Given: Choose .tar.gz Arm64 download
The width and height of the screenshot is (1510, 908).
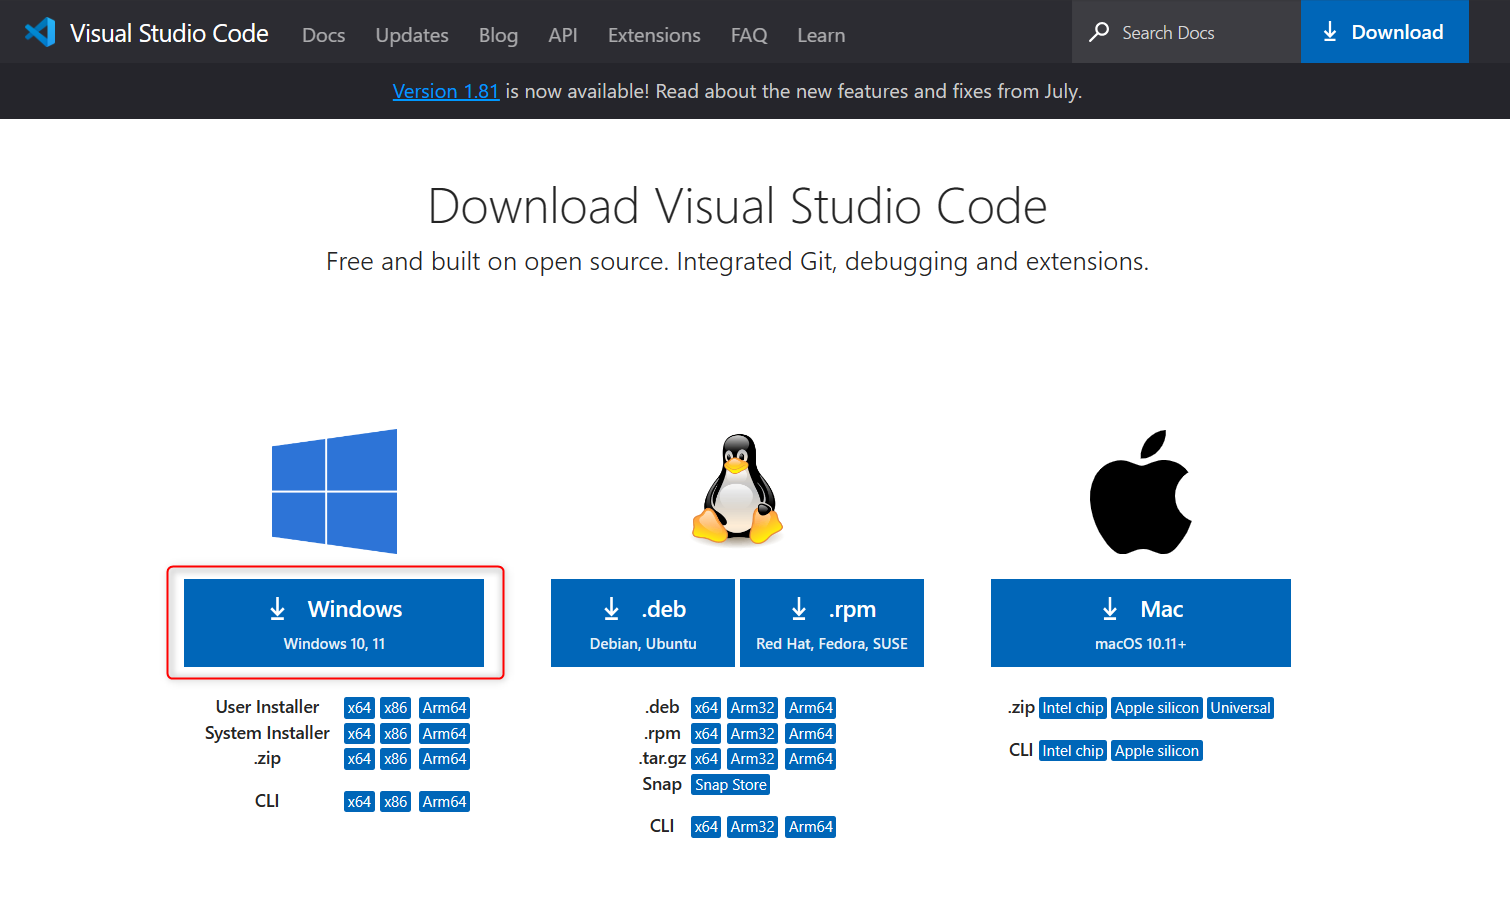Looking at the screenshot, I should pos(811,759).
